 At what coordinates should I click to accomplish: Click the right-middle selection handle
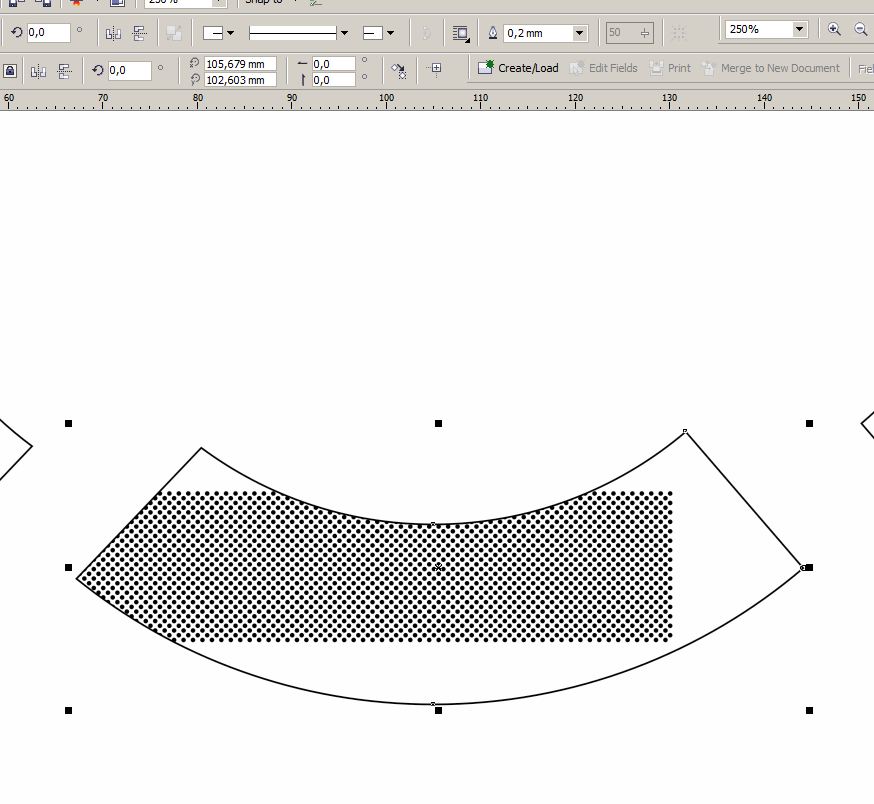click(x=809, y=568)
